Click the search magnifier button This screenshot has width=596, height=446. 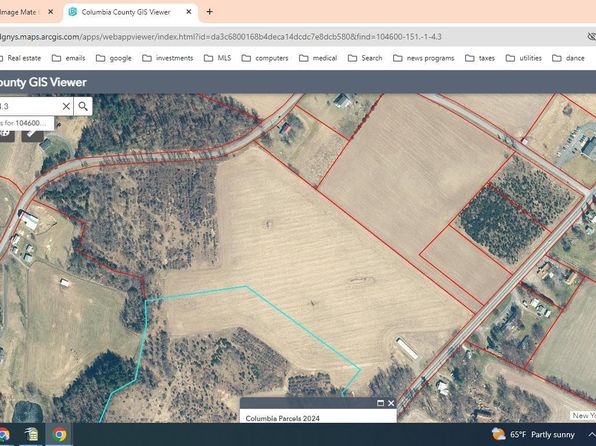83,106
